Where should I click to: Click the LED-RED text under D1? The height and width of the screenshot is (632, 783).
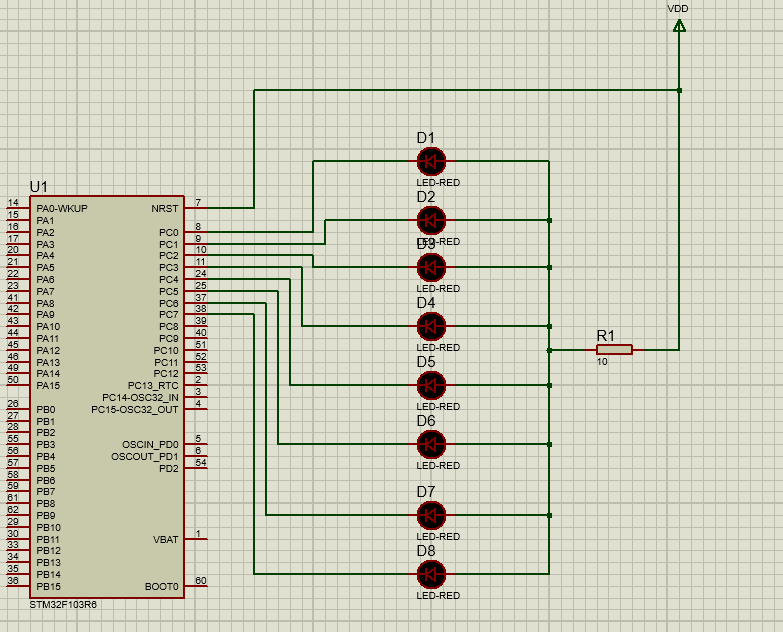(x=438, y=183)
